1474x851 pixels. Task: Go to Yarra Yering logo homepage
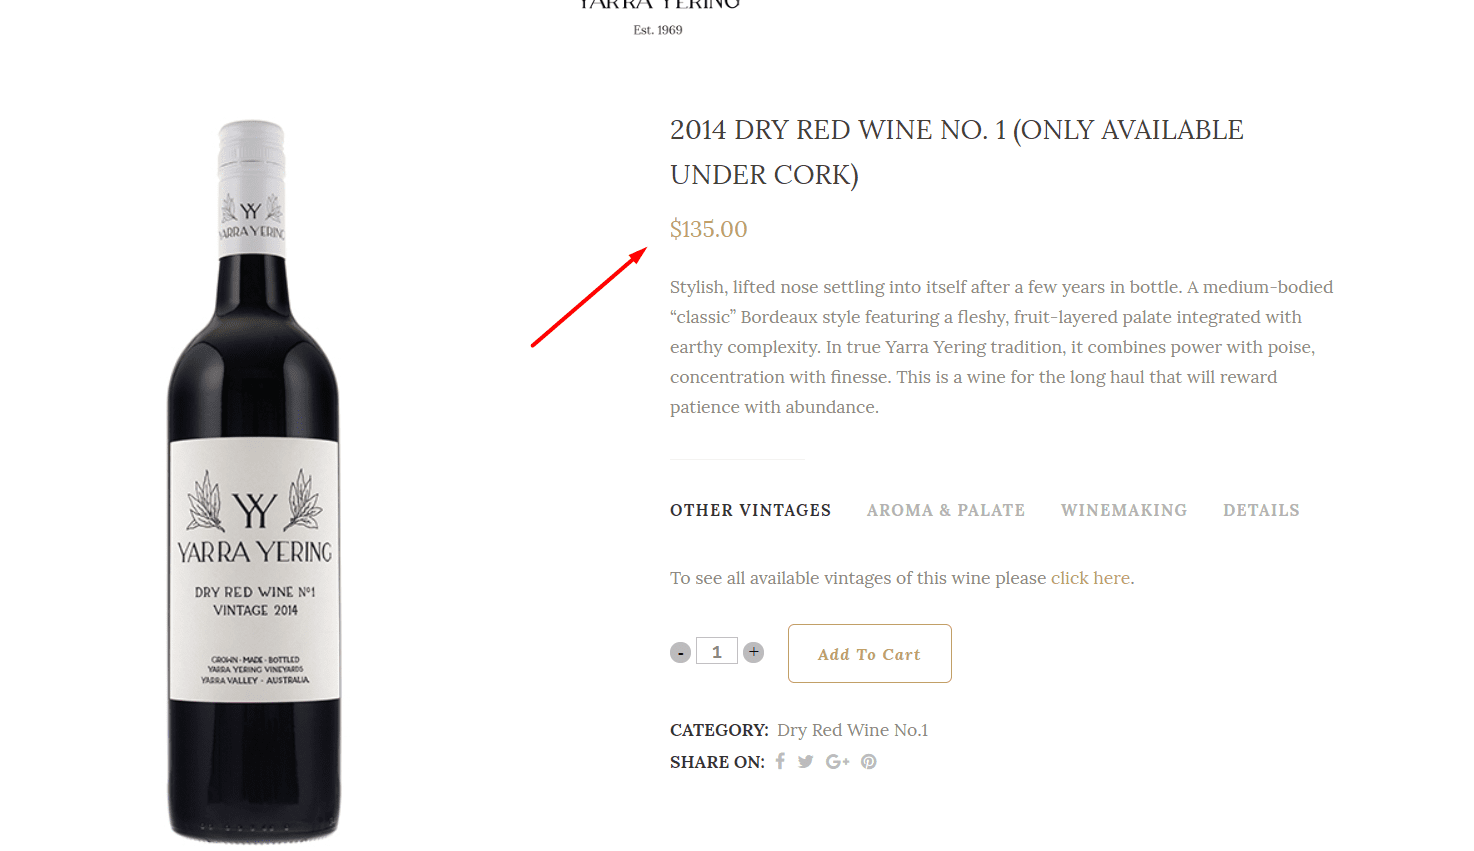659,15
